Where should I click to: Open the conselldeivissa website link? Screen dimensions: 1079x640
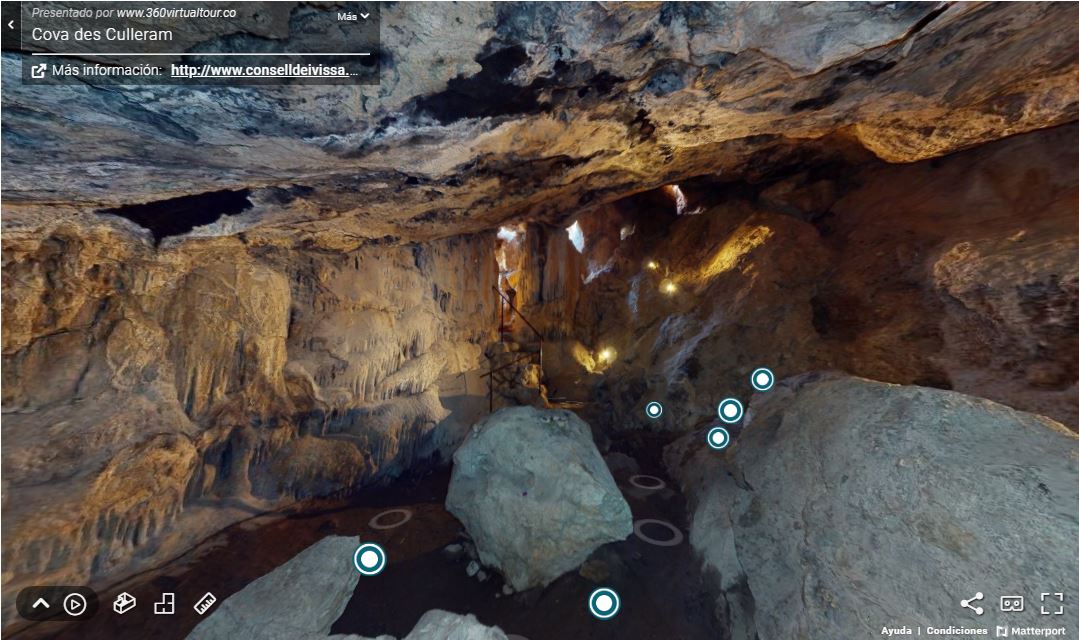(264, 70)
